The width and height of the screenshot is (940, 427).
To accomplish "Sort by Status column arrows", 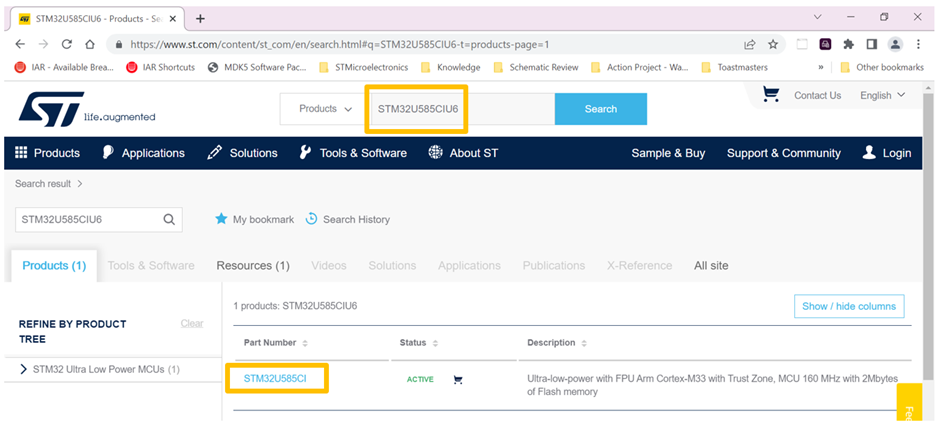I will pos(435,343).
